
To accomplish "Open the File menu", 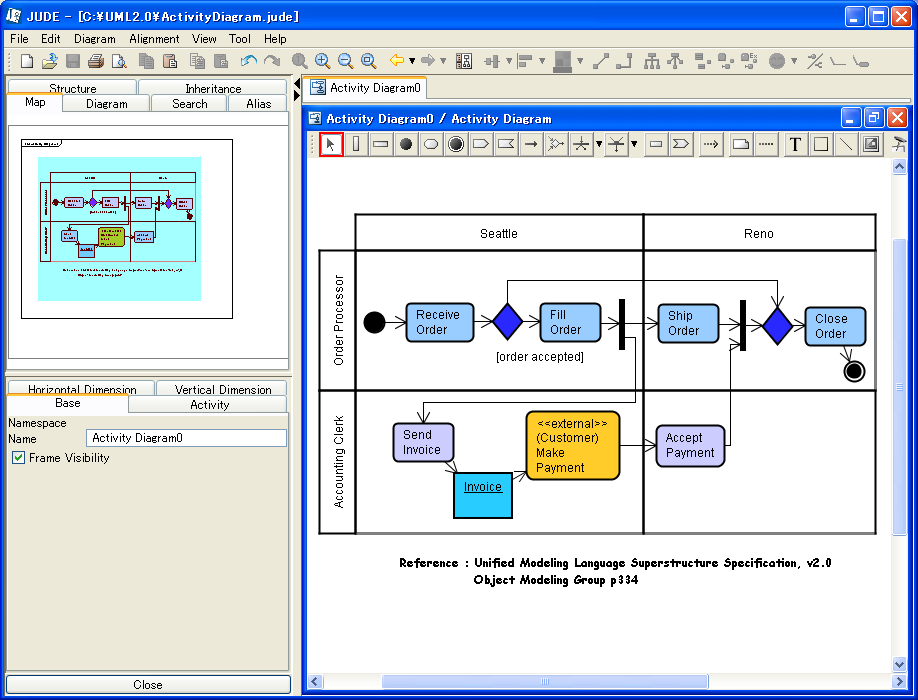I will click(x=19, y=39).
